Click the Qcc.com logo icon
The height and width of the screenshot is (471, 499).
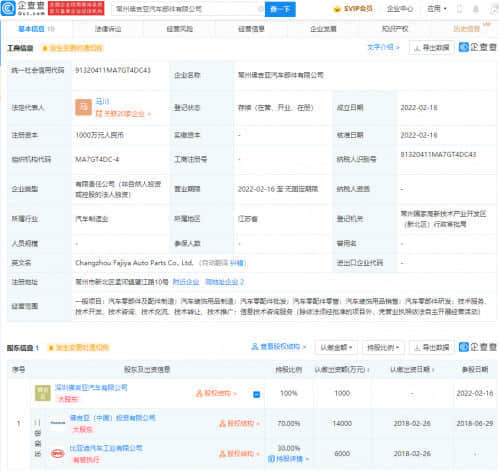8,8
